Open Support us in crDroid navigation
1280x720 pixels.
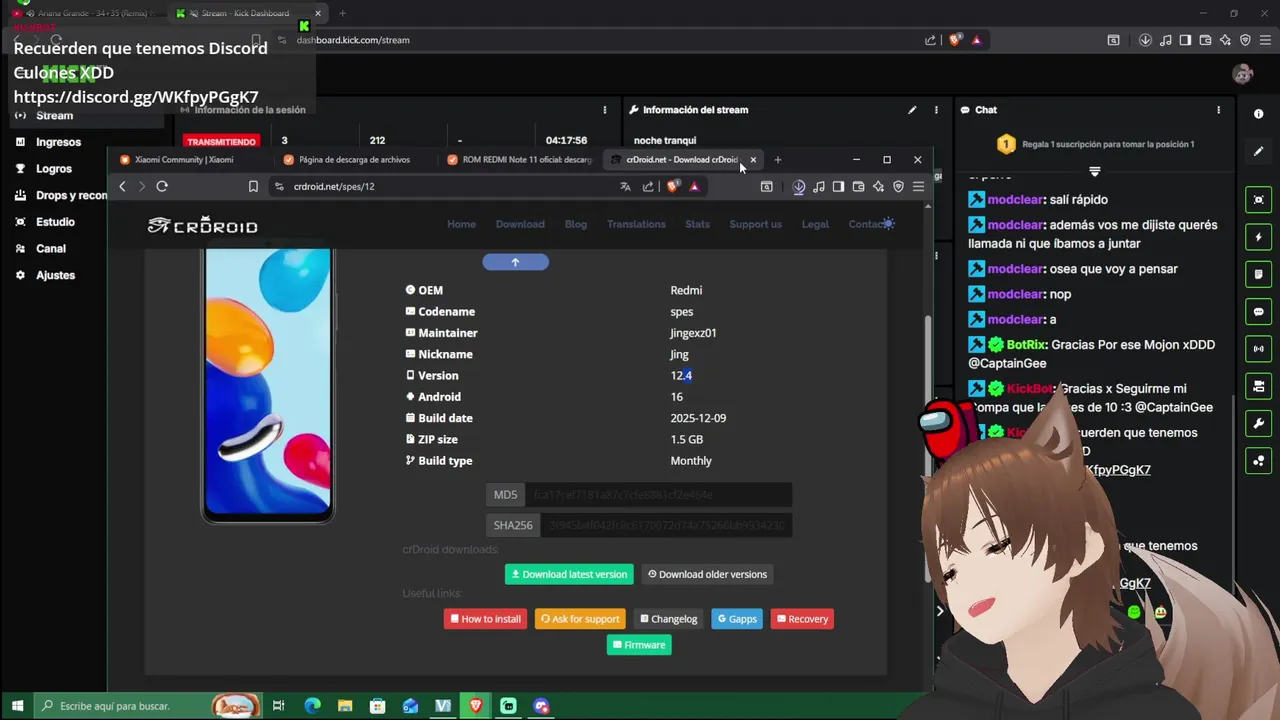click(x=755, y=224)
